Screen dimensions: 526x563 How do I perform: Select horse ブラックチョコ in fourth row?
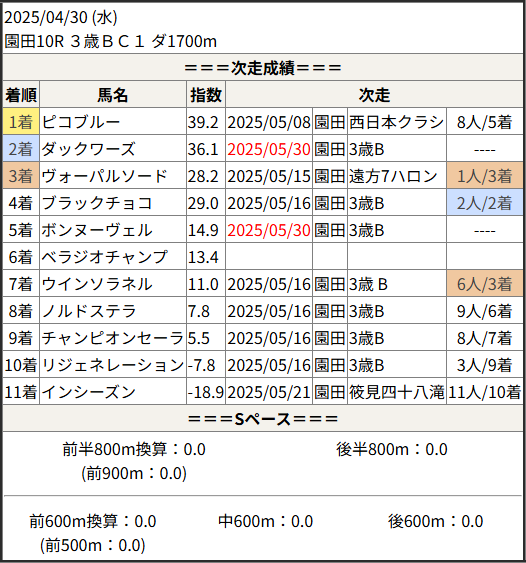pyautogui.click(x=97, y=203)
